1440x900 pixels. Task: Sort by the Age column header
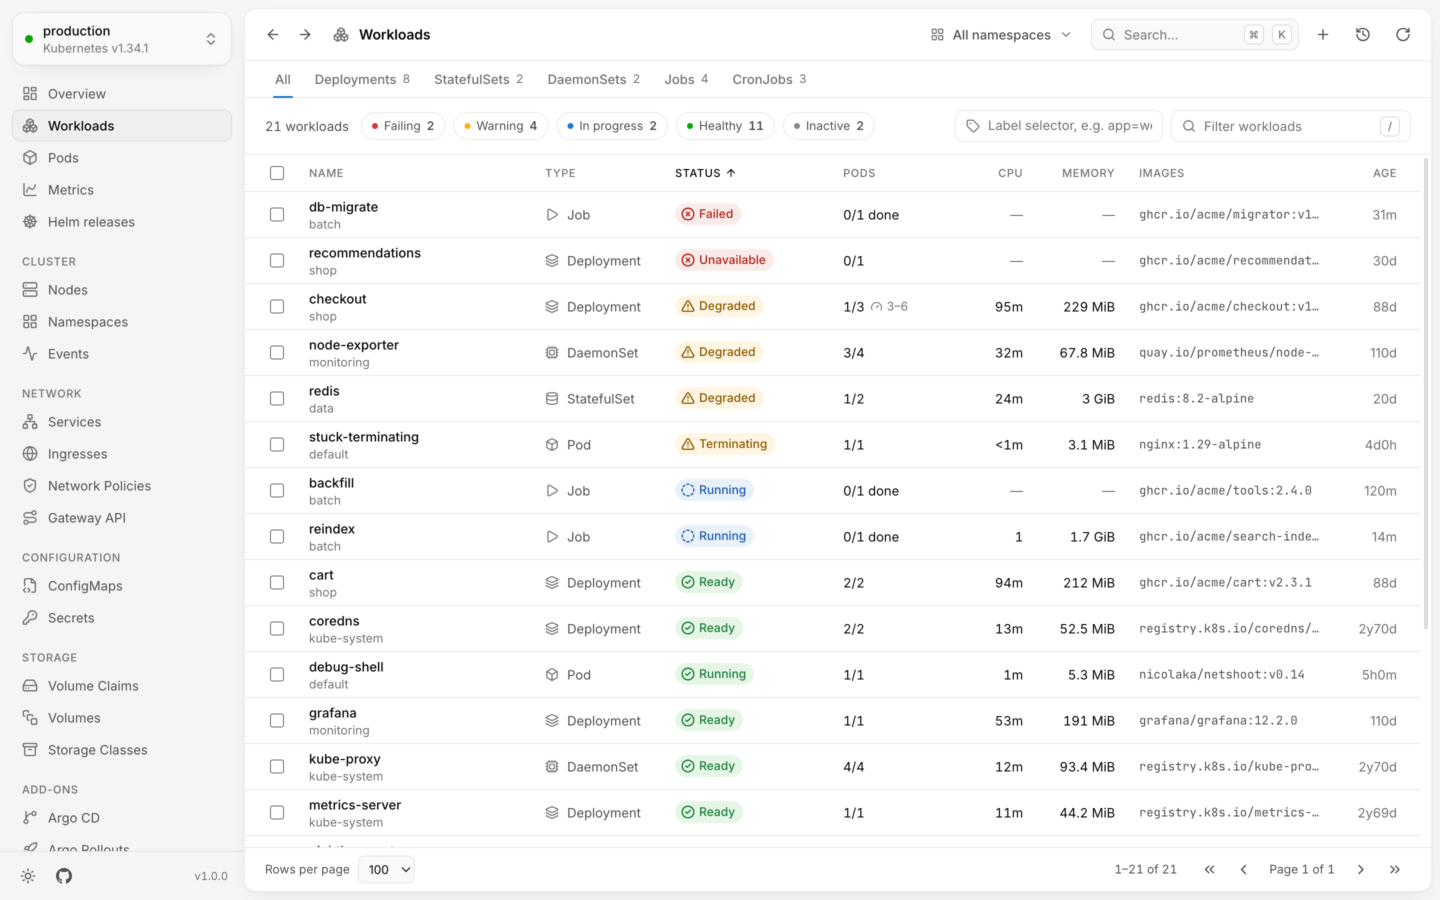pos(1384,173)
